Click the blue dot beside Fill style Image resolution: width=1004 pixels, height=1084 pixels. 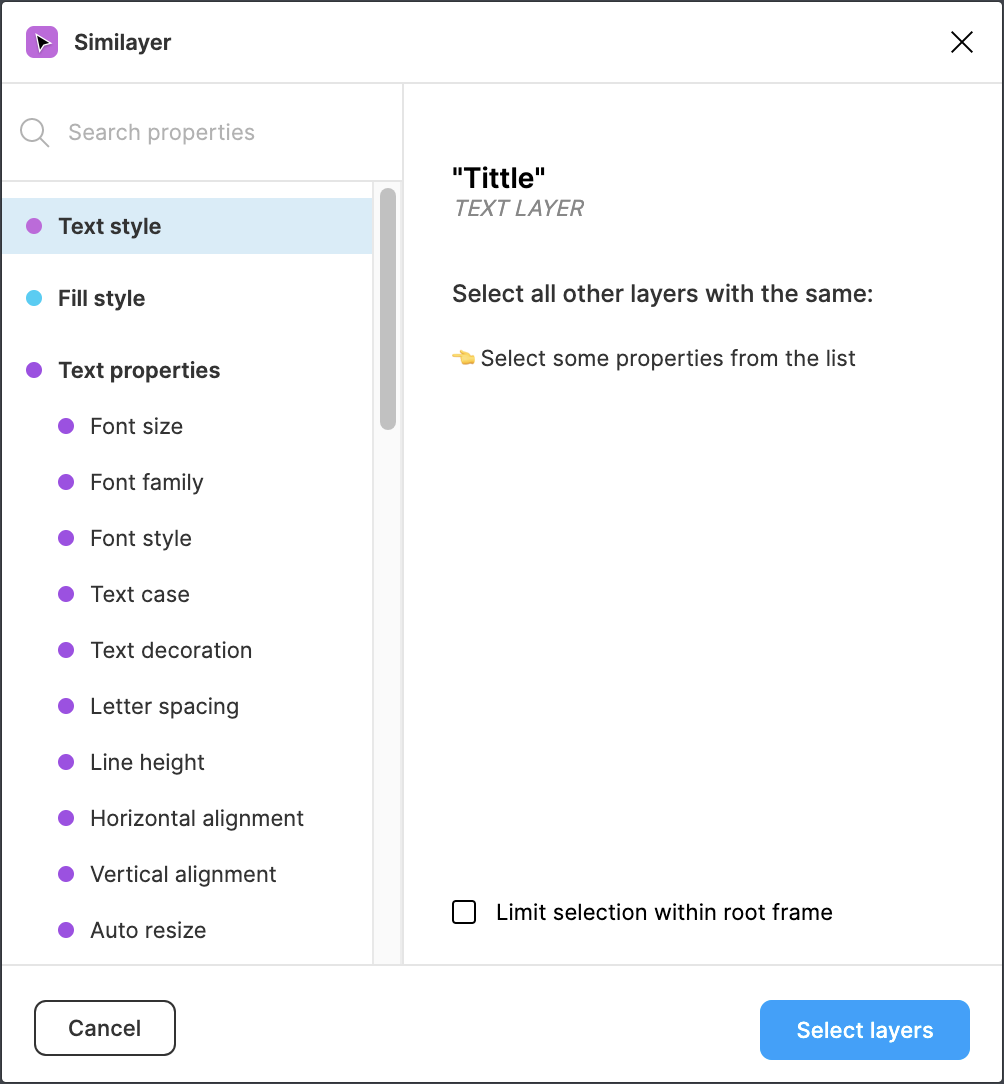click(x=34, y=298)
